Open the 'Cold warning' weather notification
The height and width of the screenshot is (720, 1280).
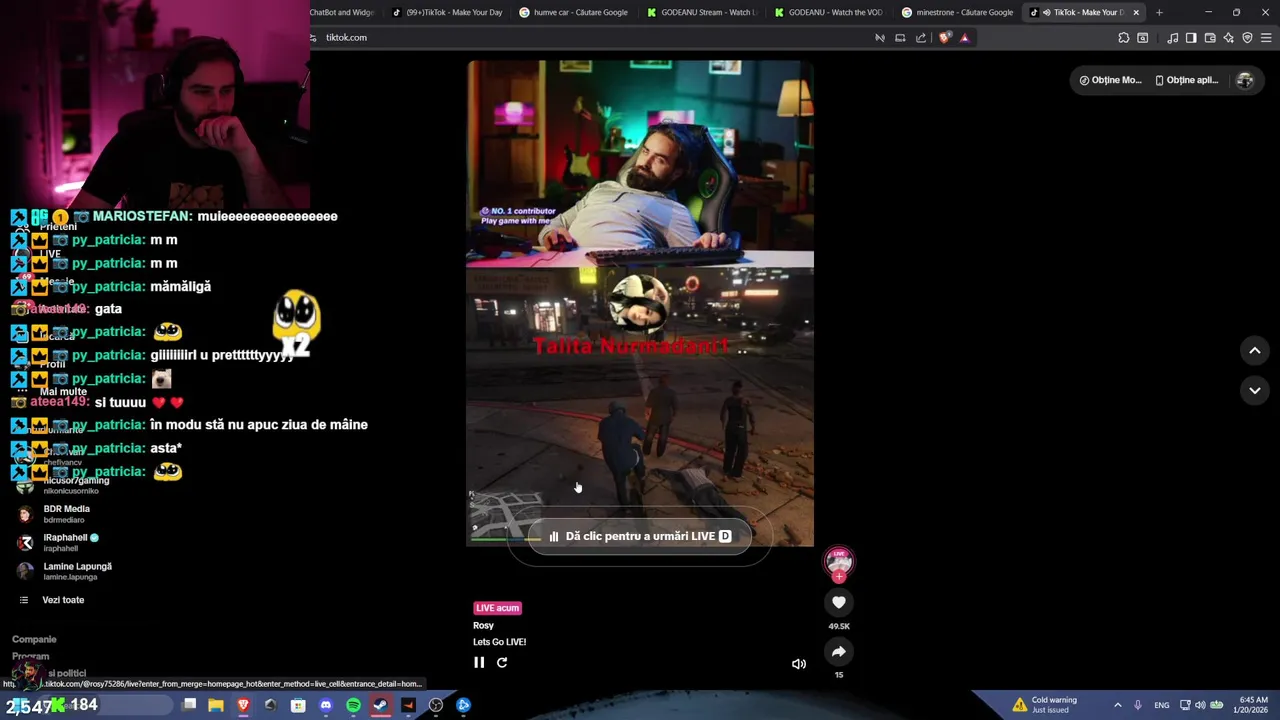click(x=1045, y=705)
